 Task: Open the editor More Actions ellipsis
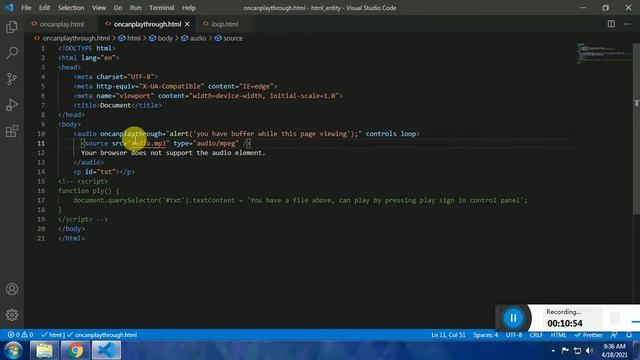(x=627, y=24)
